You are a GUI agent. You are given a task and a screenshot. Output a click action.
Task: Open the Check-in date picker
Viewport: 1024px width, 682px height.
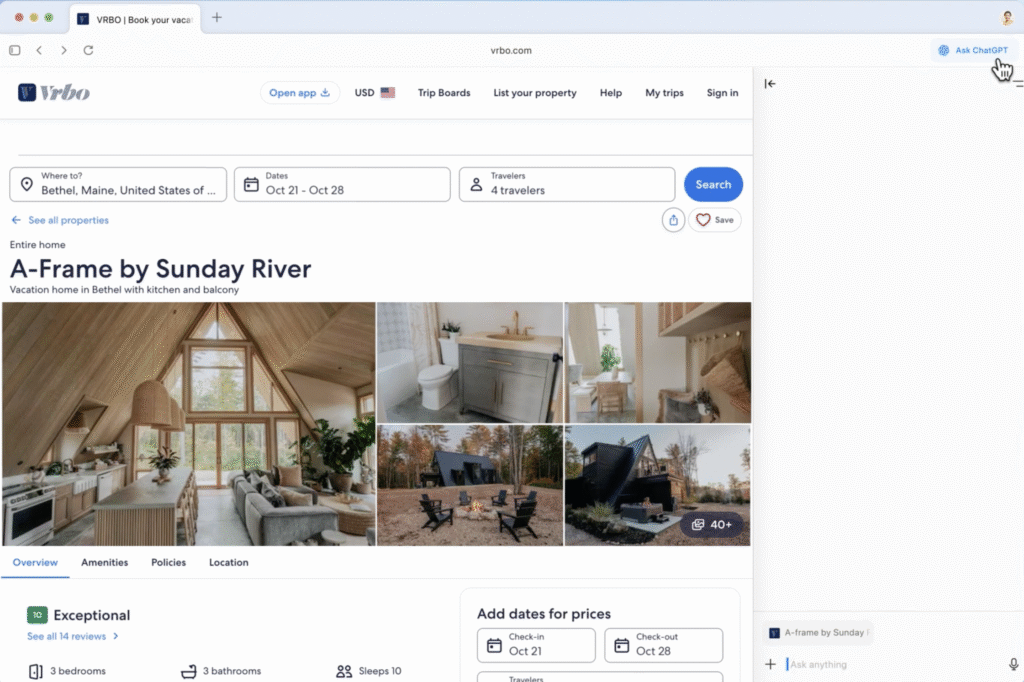535,645
